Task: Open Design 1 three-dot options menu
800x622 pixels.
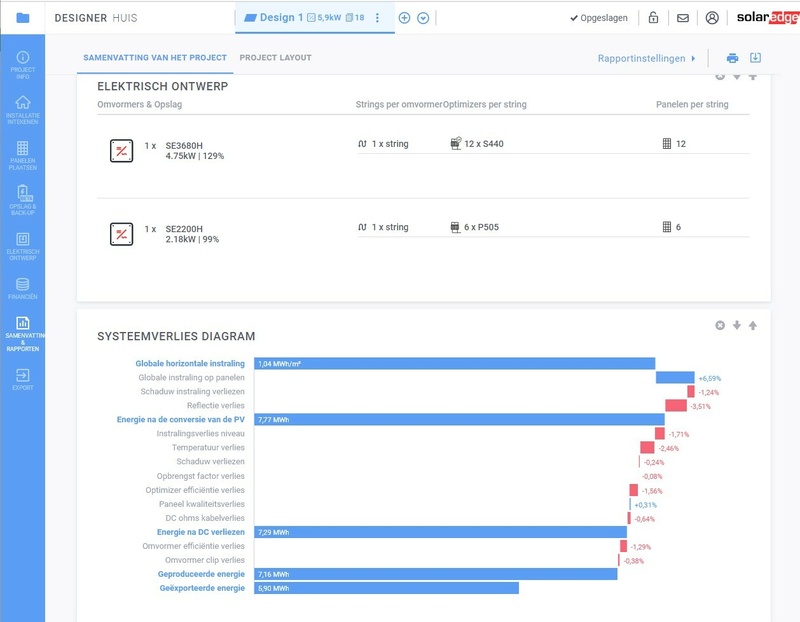Action: click(x=377, y=18)
